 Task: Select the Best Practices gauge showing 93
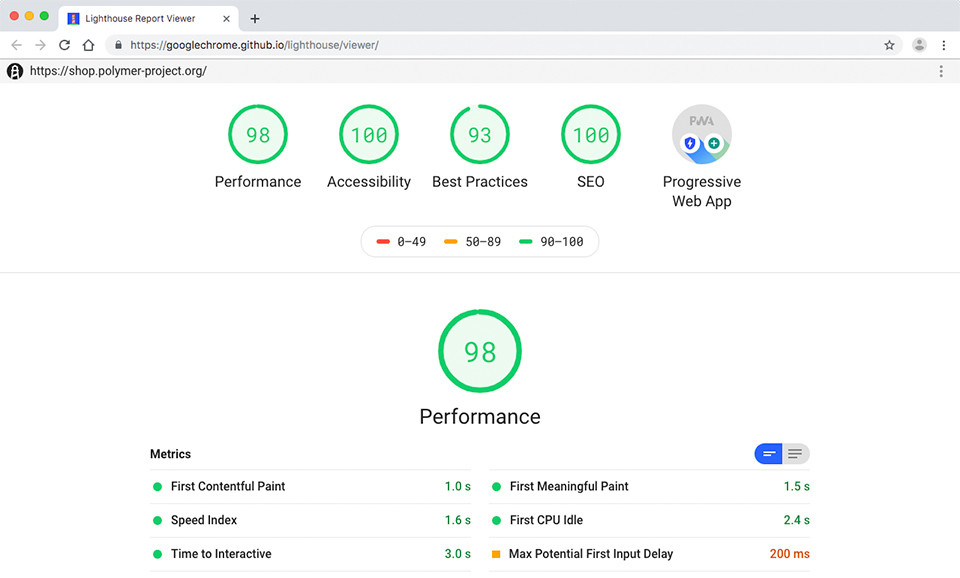coord(480,135)
